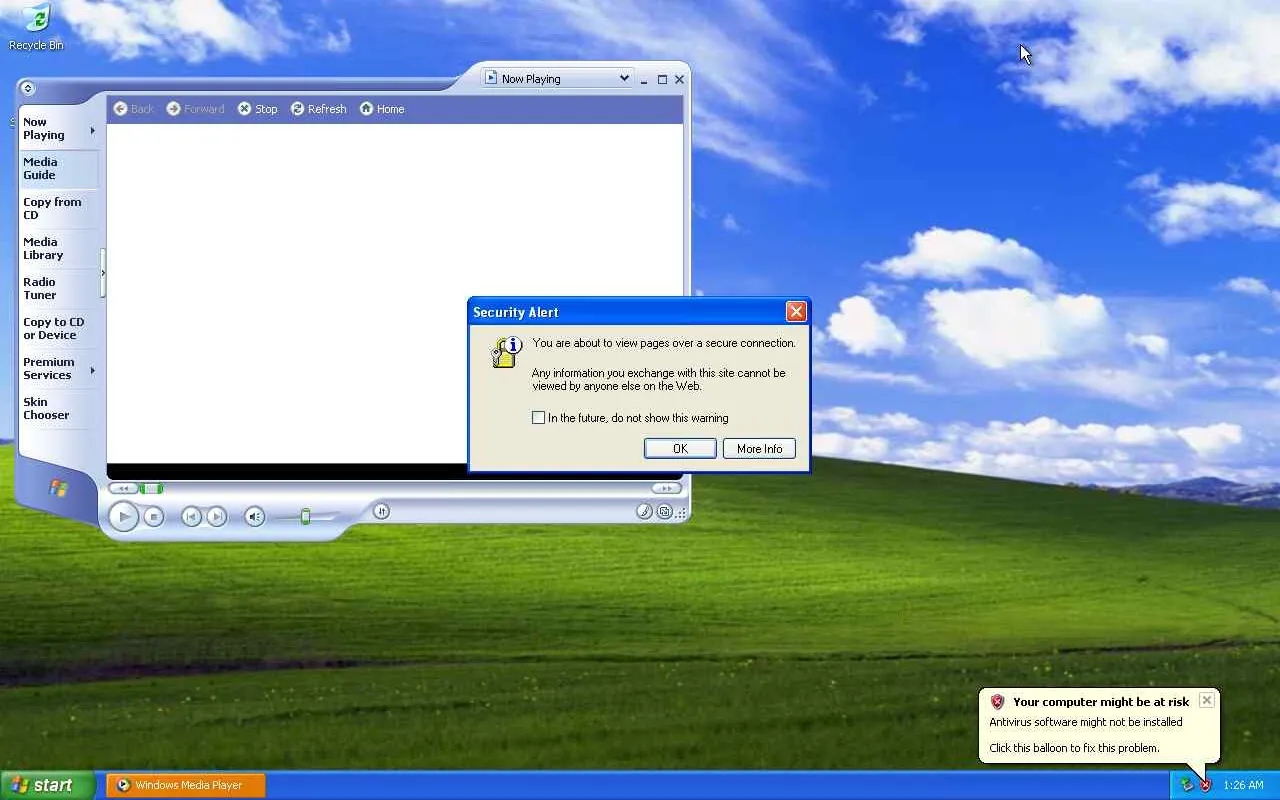Screen dimensions: 1280x800
Task: Click the Play button in Media Player
Action: [x=124, y=516]
